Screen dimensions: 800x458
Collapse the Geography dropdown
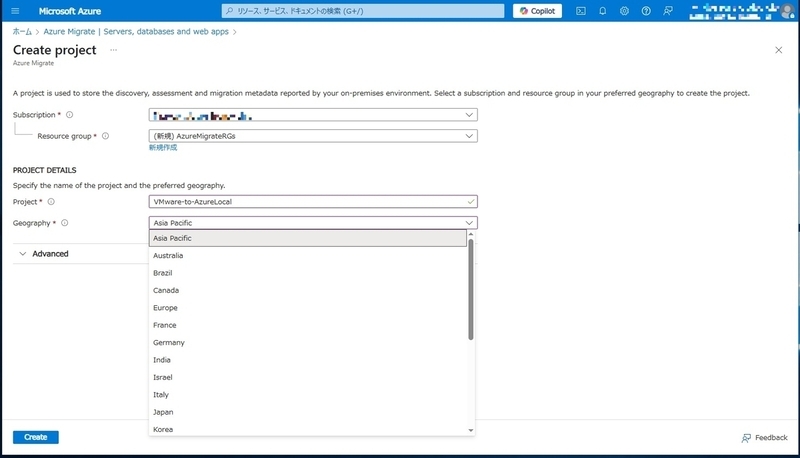(x=313, y=223)
